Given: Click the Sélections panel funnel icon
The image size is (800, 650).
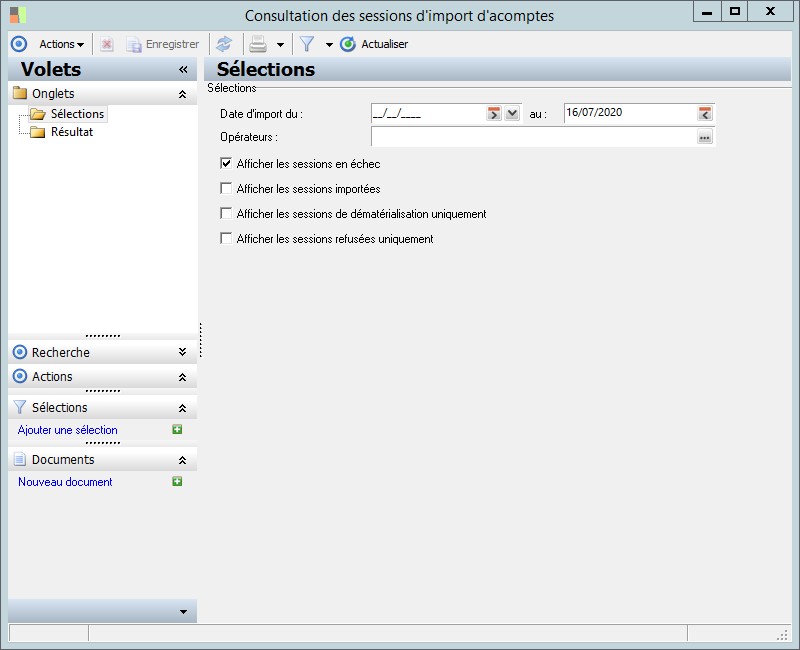Looking at the screenshot, I should (x=19, y=407).
